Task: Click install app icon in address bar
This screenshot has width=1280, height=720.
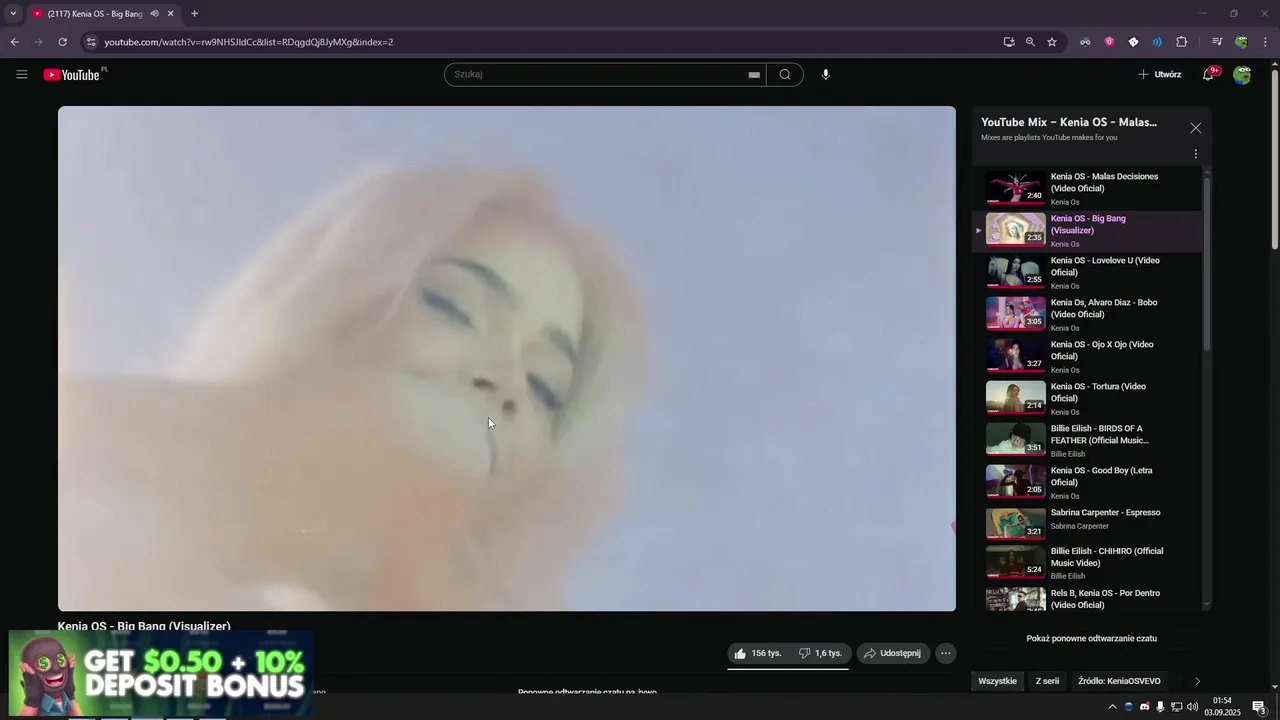Action: (x=1009, y=42)
